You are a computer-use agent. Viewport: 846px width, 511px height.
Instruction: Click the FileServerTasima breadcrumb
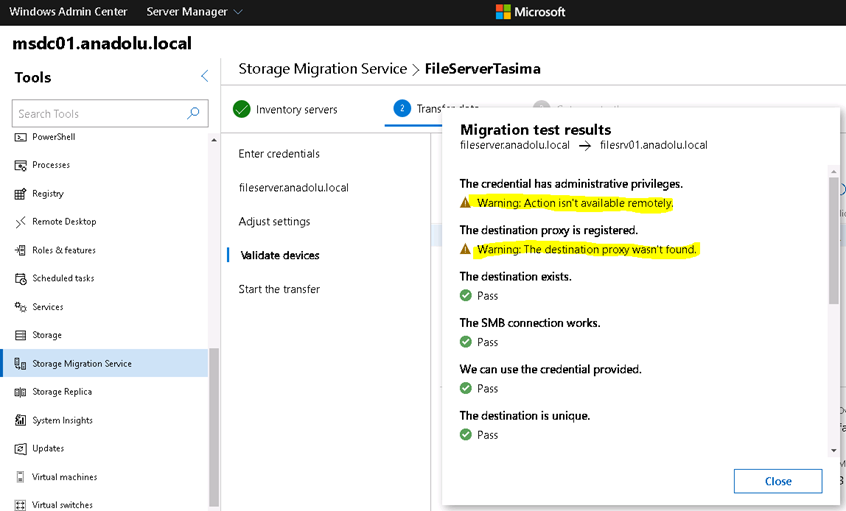[482, 69]
